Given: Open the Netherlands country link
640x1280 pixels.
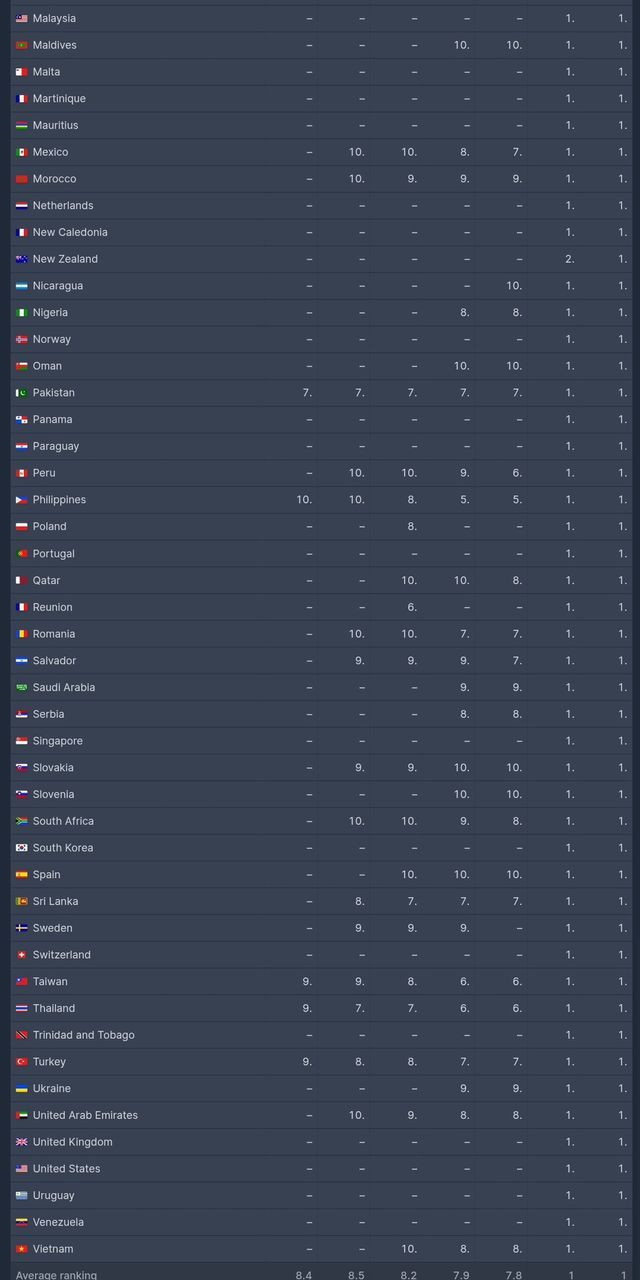Looking at the screenshot, I should [x=63, y=206].
